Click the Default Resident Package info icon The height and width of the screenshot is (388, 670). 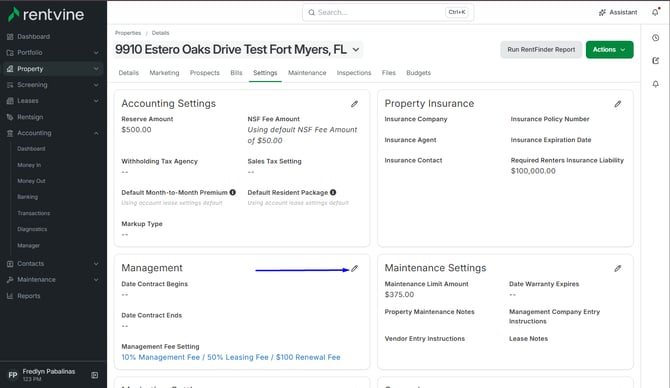[x=333, y=192]
